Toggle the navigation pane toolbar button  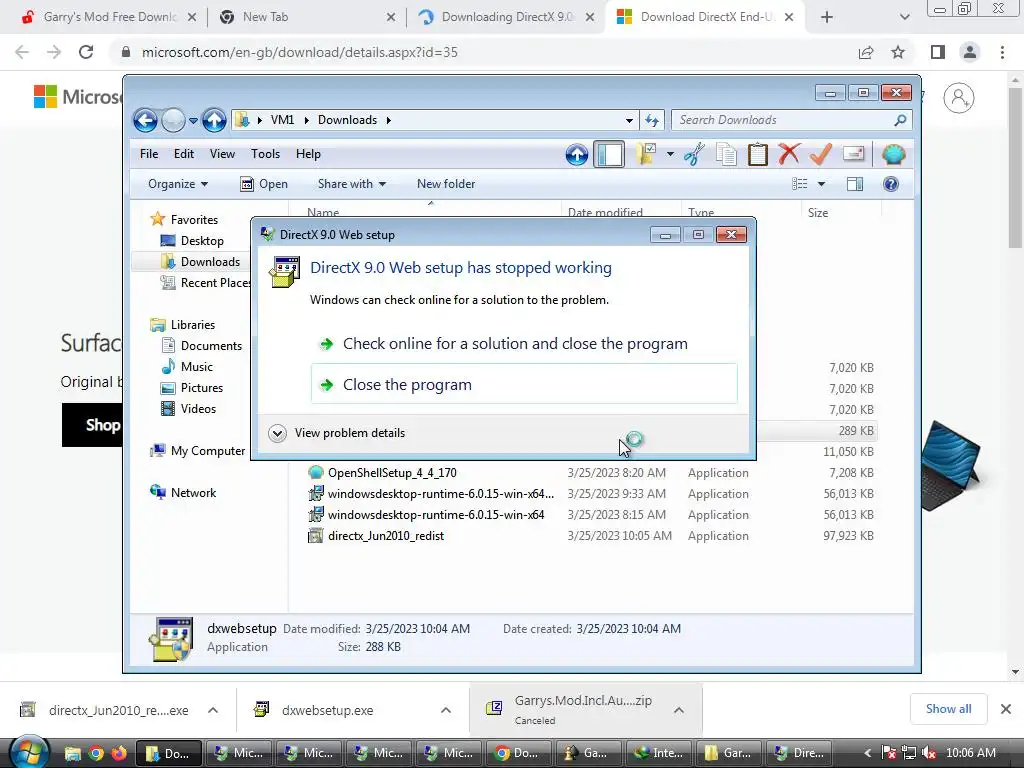(609, 155)
